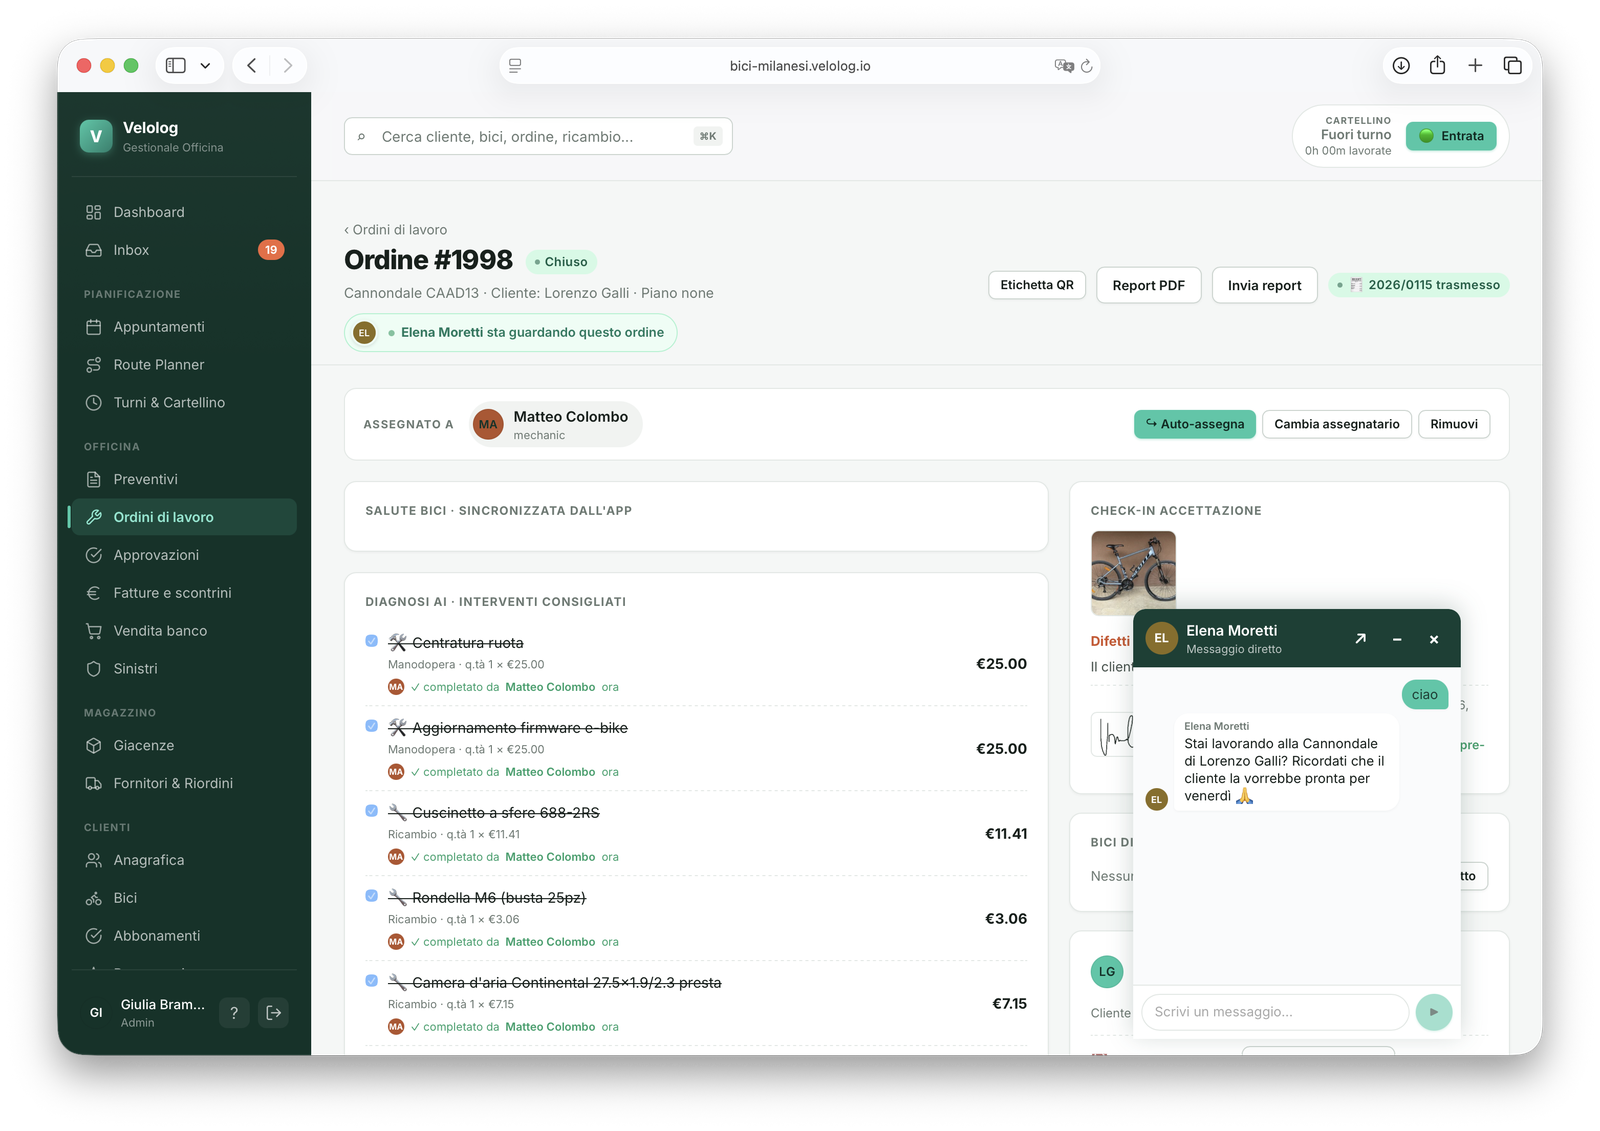This screenshot has height=1131, width=1600.
Task: Click the bici-milanesi.velolog.io address bar
Action: click(x=799, y=66)
